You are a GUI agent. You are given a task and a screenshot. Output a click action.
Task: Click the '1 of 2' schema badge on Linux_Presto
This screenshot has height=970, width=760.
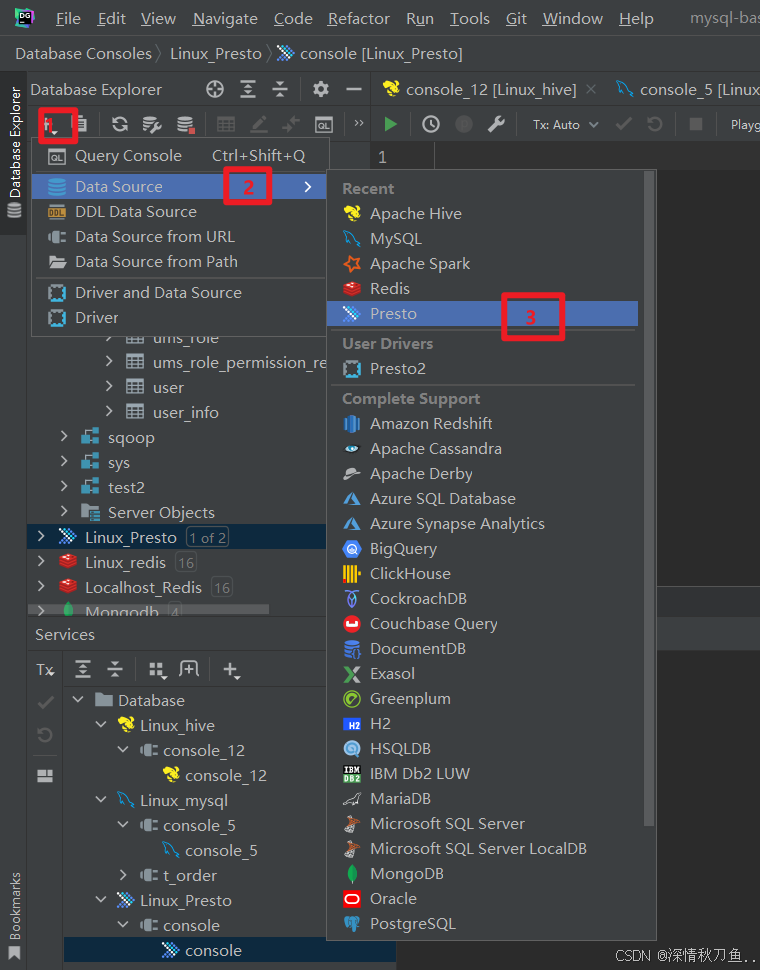(x=207, y=538)
